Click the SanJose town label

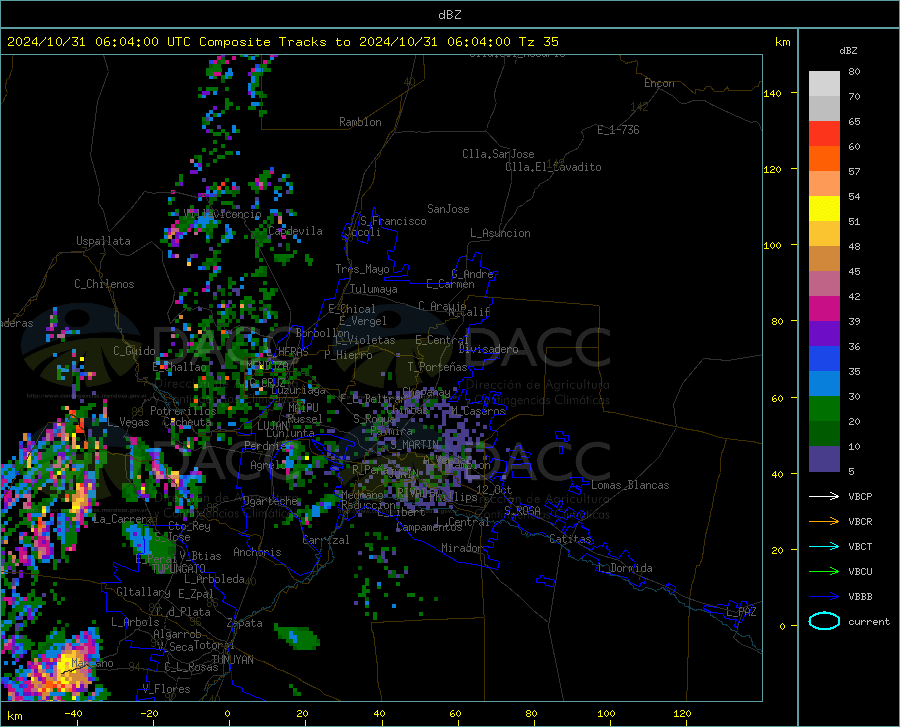[x=448, y=209]
